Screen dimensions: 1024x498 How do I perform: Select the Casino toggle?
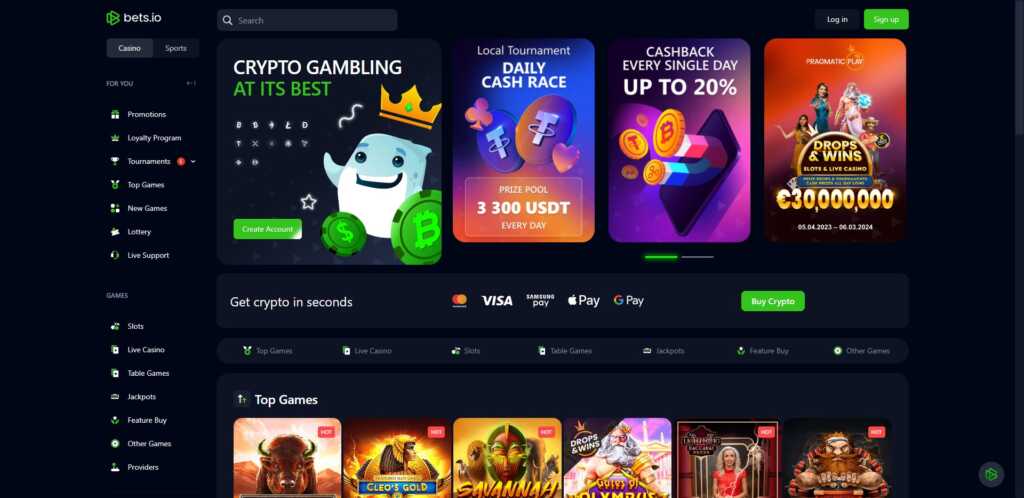pyautogui.click(x=129, y=48)
